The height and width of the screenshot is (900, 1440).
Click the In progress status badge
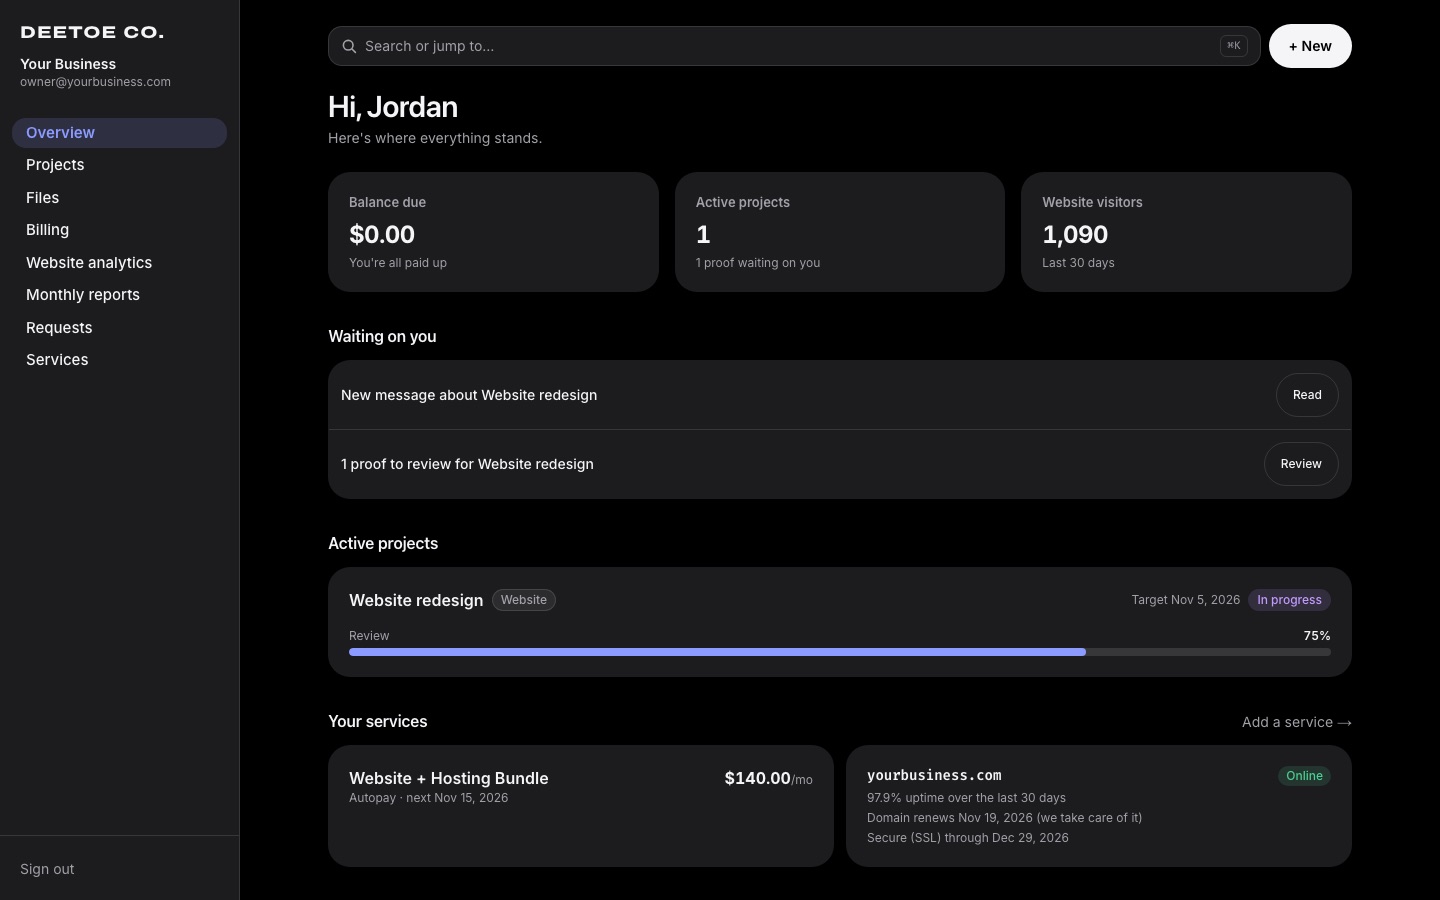click(1289, 600)
